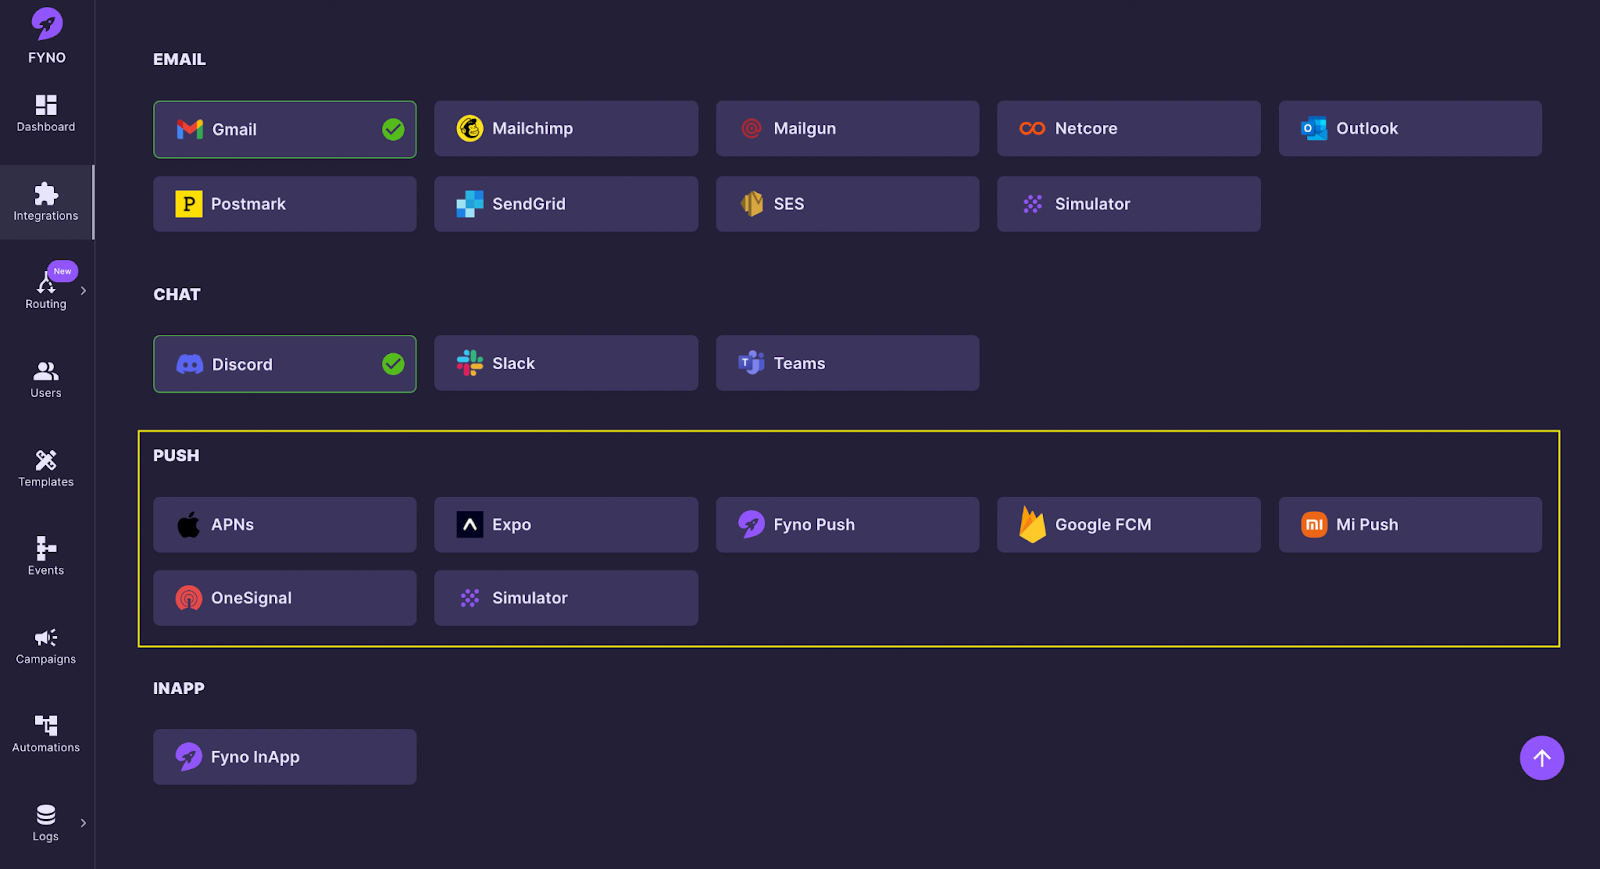Viewport: 1600px width, 869px height.
Task: Select the Integrations sidebar item
Action: (46, 202)
